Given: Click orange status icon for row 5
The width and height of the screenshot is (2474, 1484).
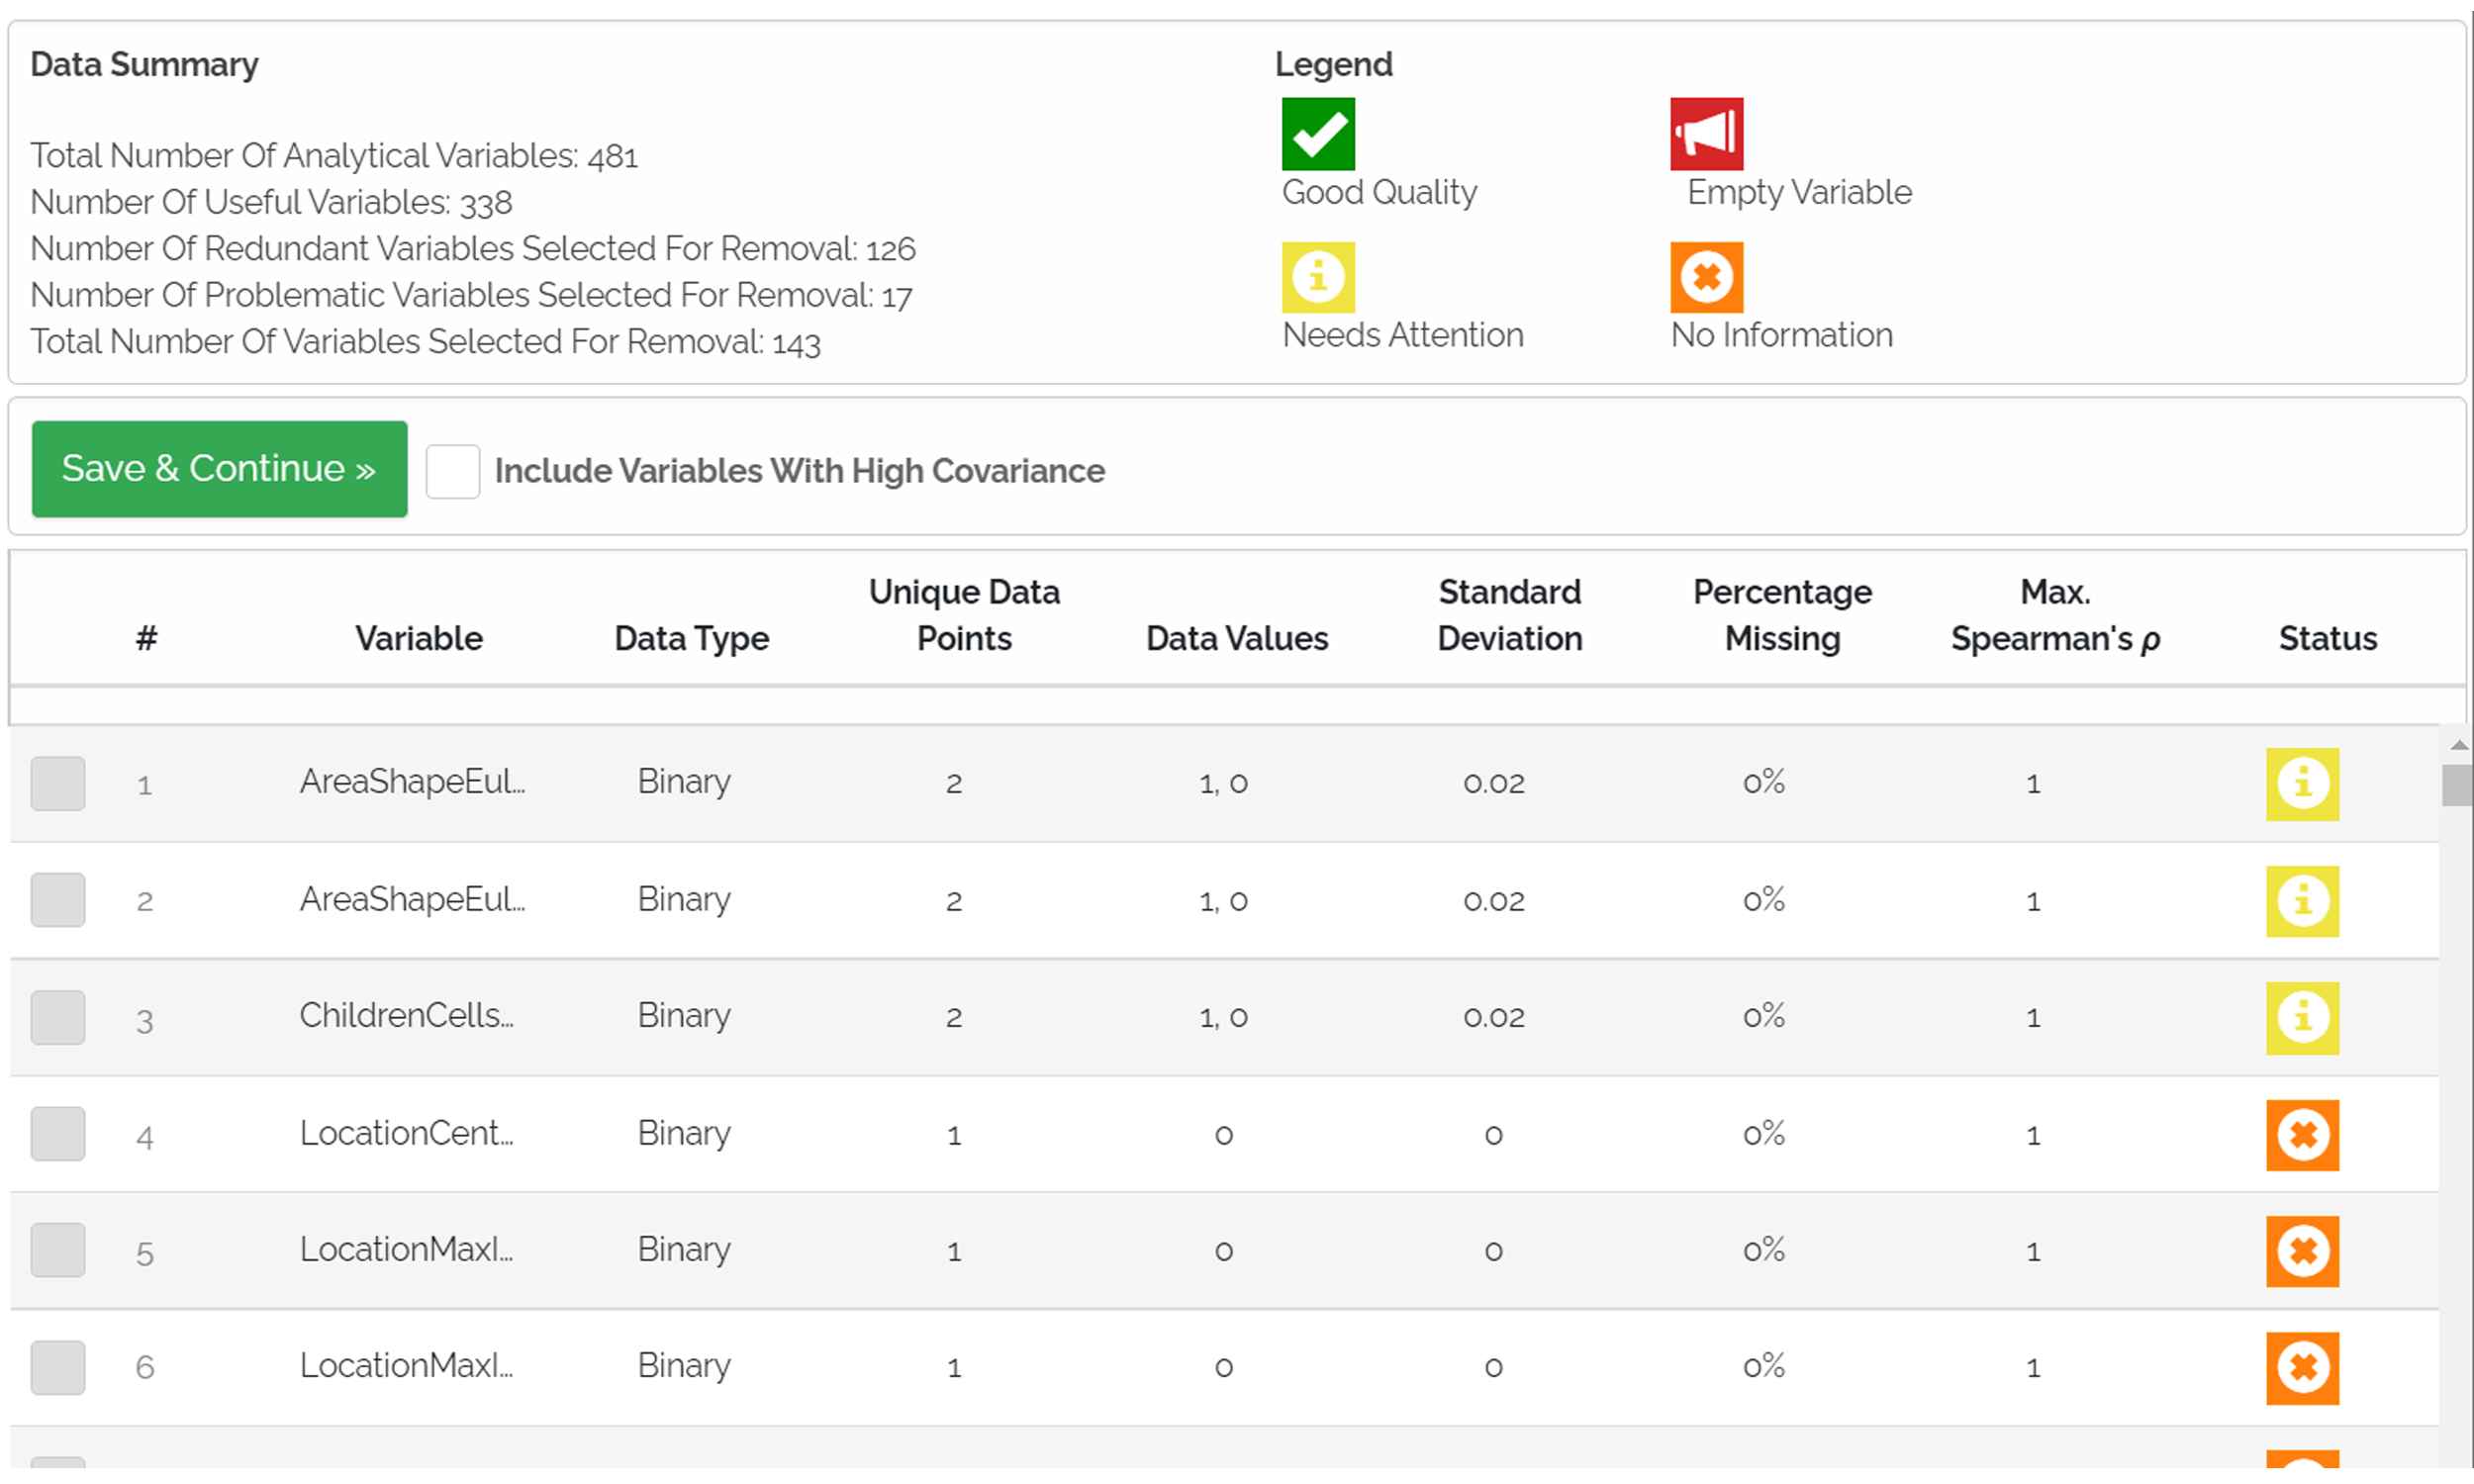Looking at the screenshot, I should click(x=2301, y=1250).
